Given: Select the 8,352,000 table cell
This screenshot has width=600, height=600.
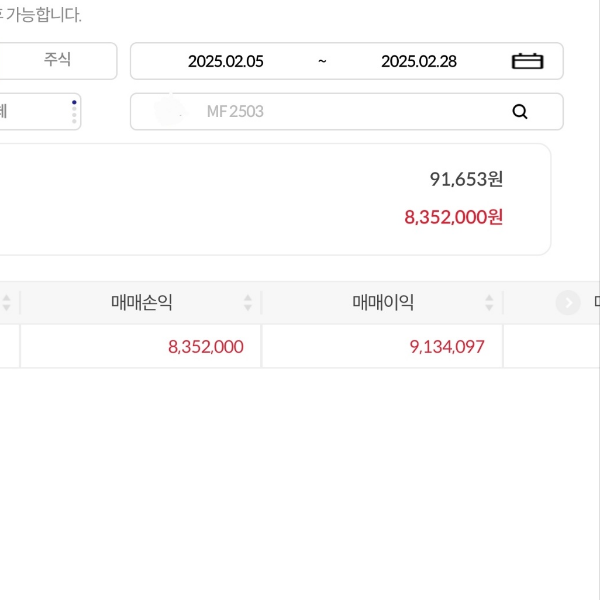Looking at the screenshot, I should [x=206, y=347].
